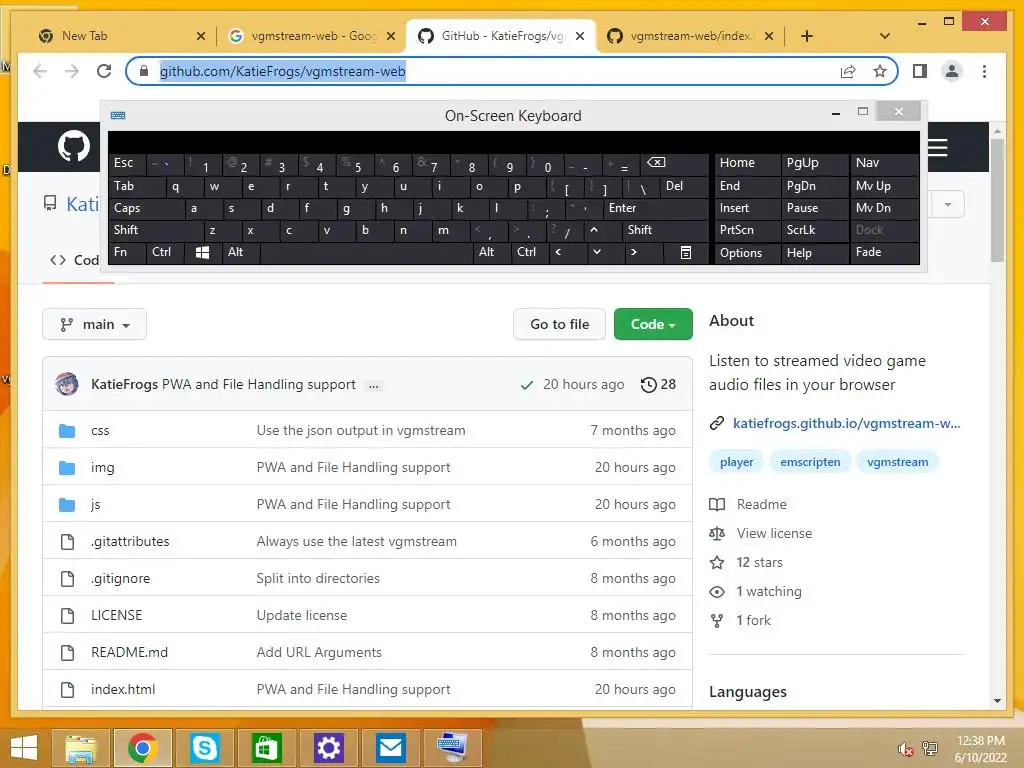Open the index.html file

(x=123, y=689)
